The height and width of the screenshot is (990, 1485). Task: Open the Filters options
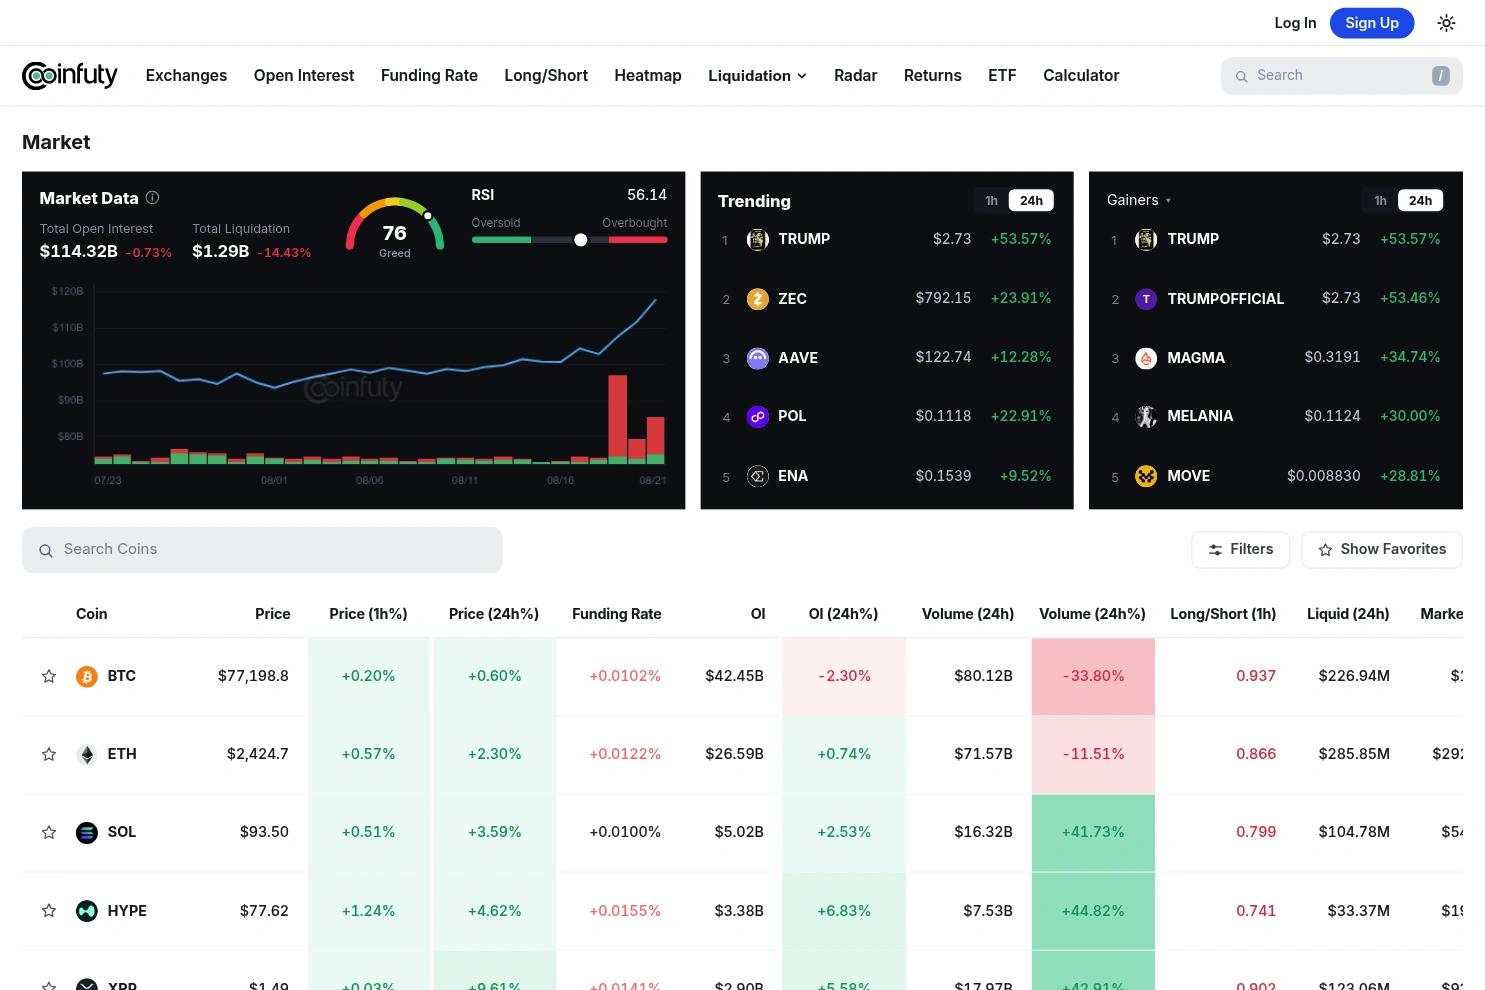(x=1240, y=550)
